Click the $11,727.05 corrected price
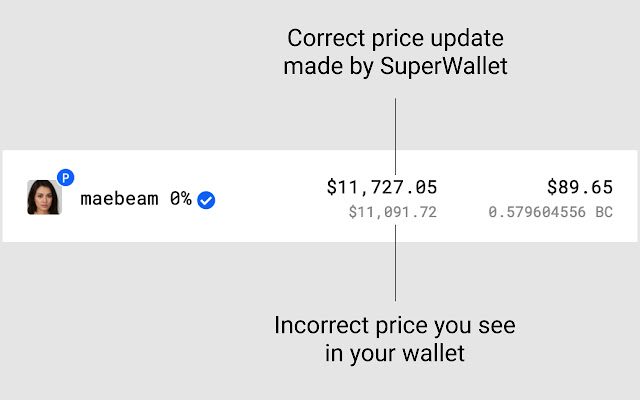This screenshot has height=400, width=640. click(x=382, y=186)
